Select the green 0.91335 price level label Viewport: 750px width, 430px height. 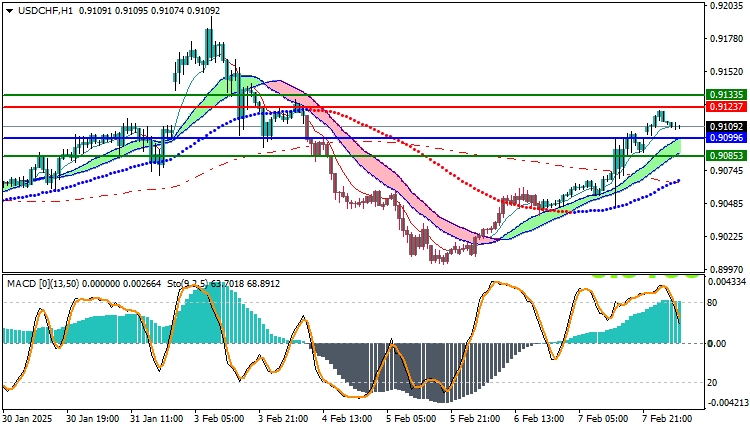(726, 95)
